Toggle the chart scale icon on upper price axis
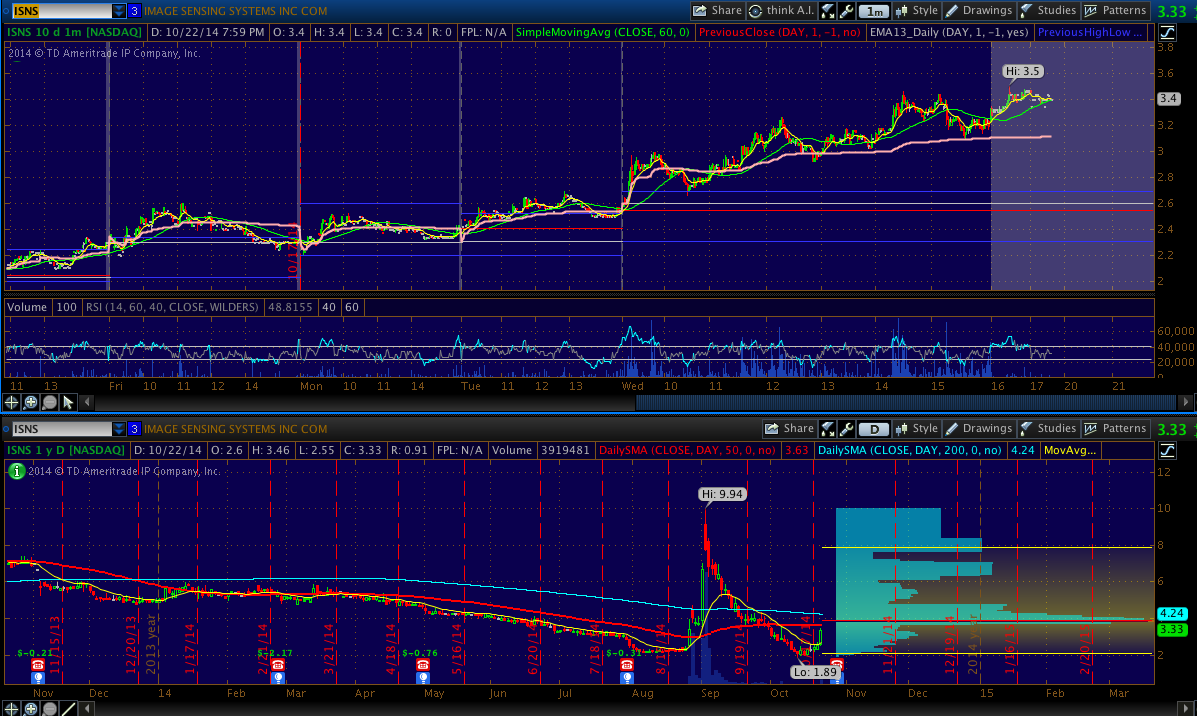This screenshot has width=1197, height=716. point(1166,32)
